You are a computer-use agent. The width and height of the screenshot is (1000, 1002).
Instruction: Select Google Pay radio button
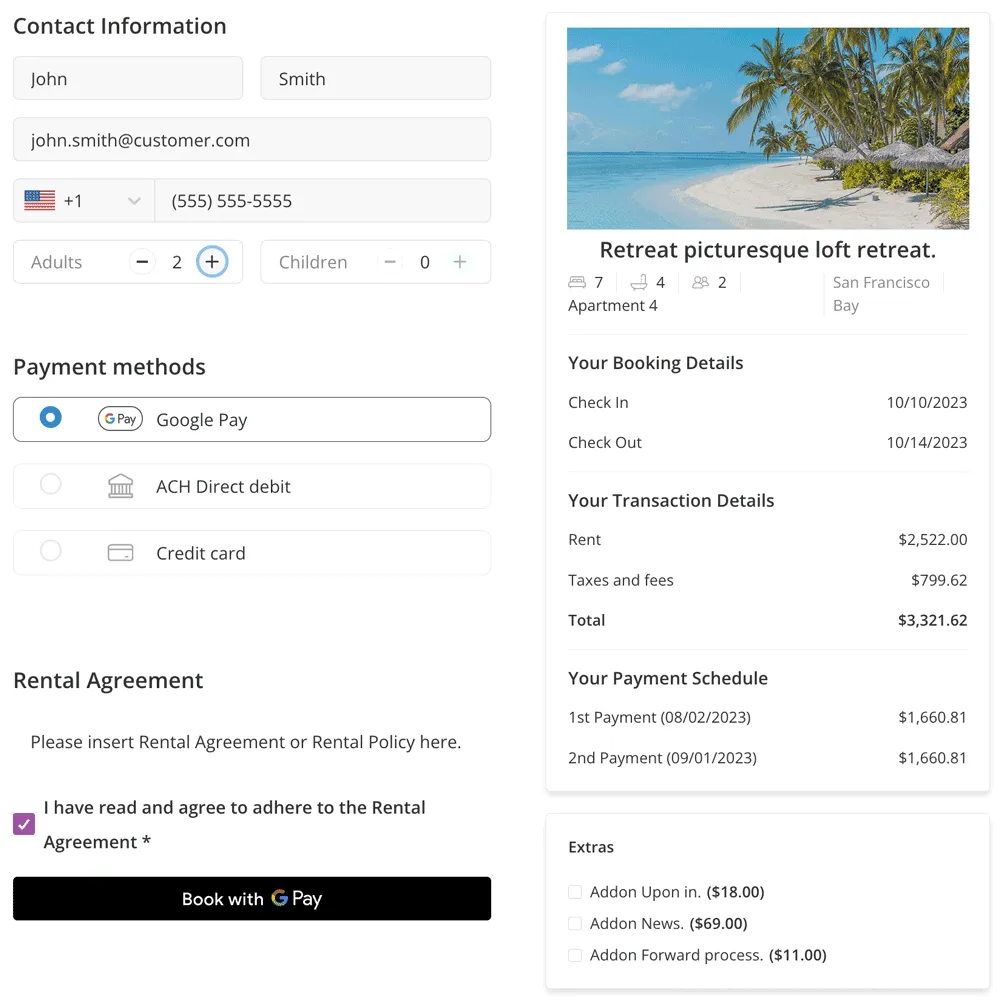[50, 418]
